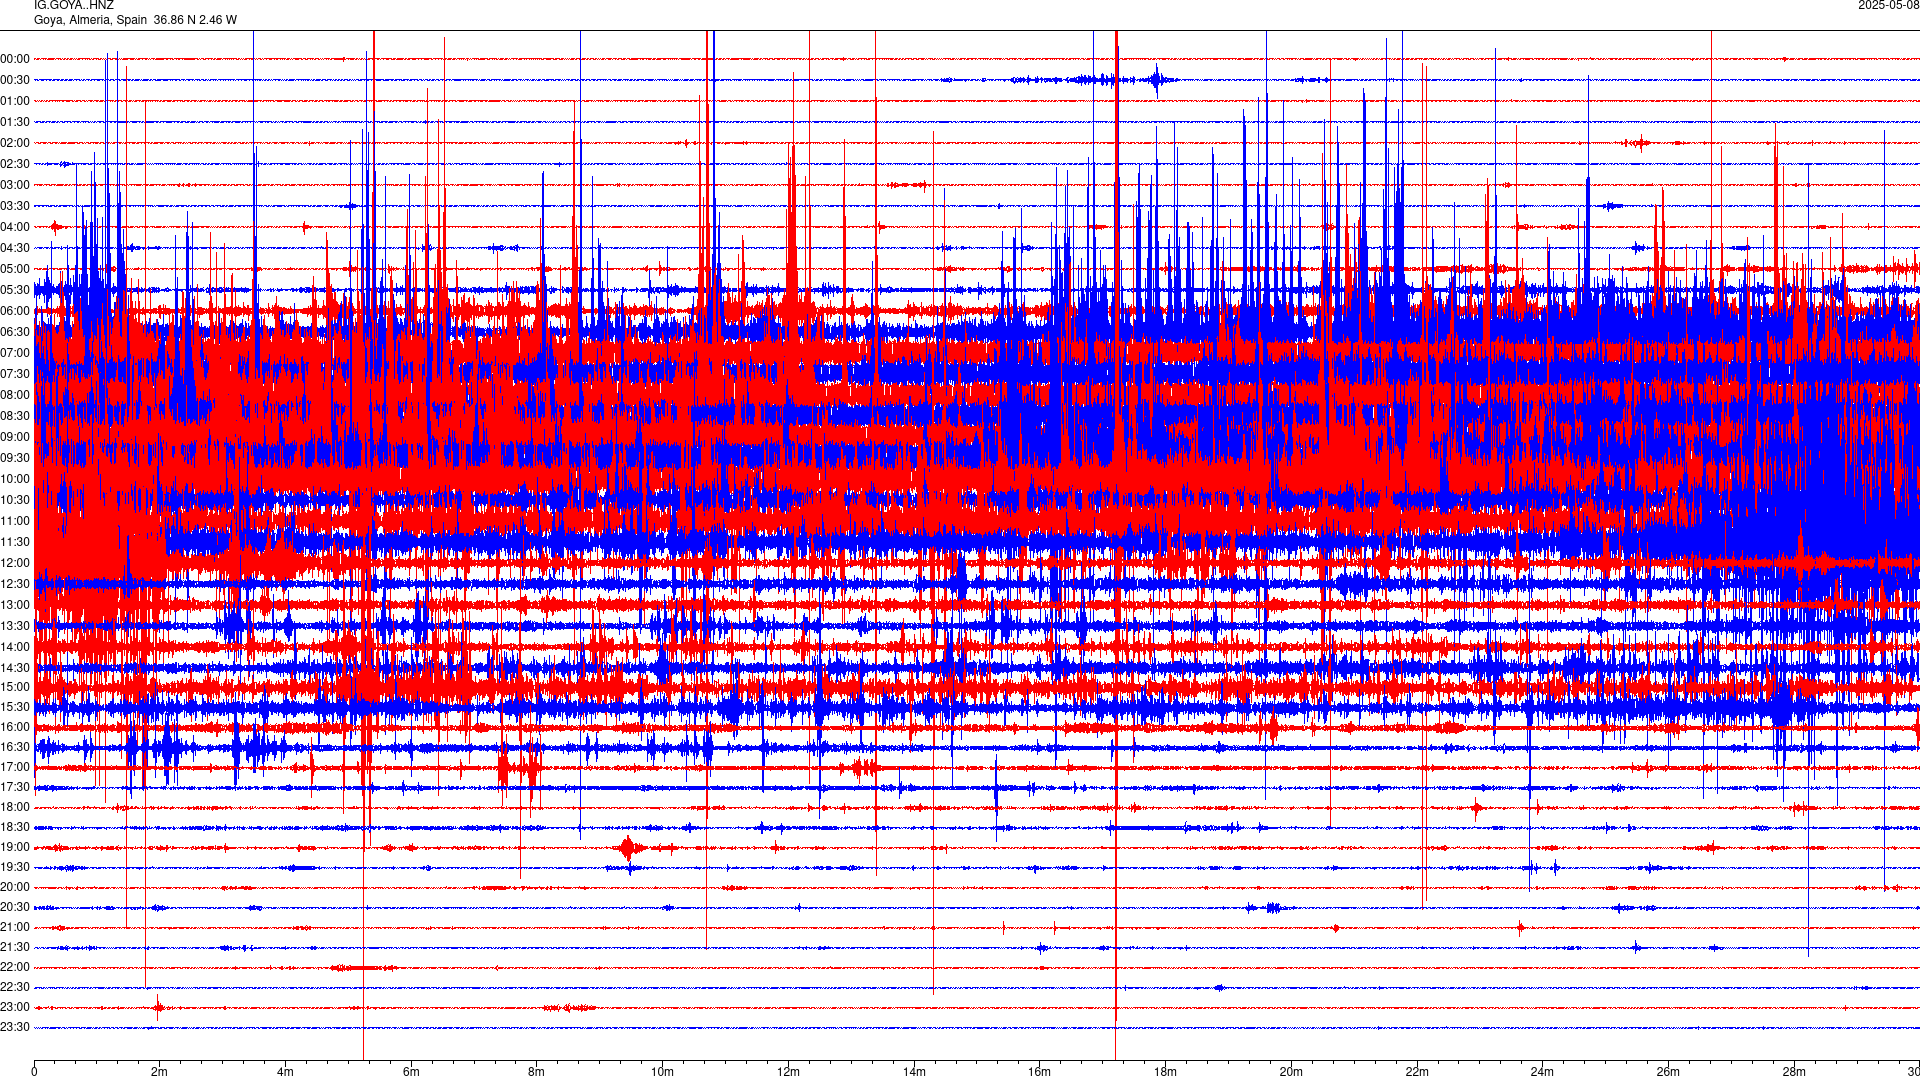This screenshot has width=1920, height=1080.
Task: Select the 03:00 trace time label
Action: point(15,185)
